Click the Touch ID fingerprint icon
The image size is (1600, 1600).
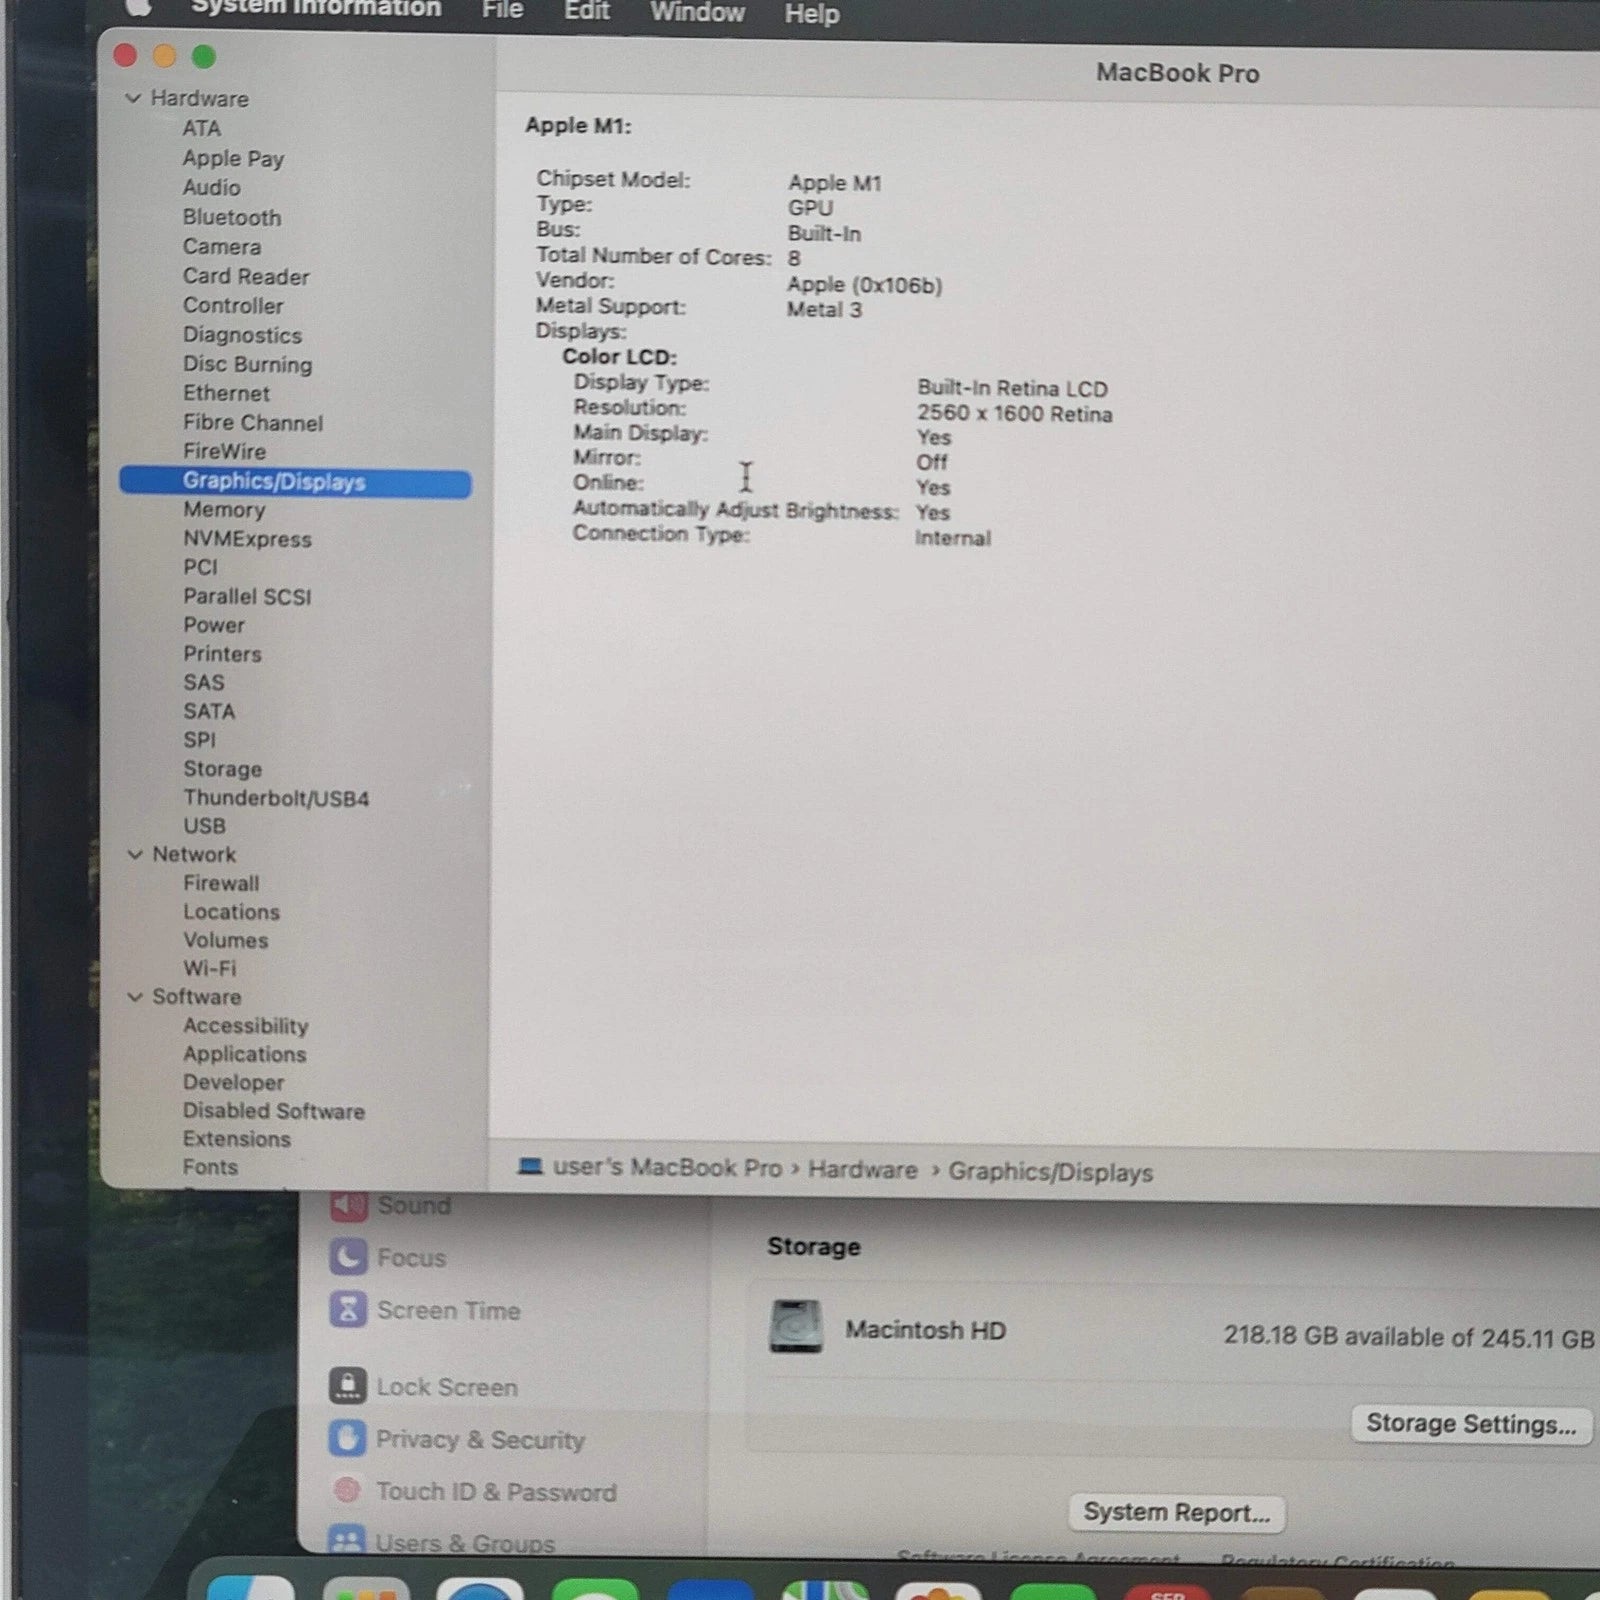[347, 1491]
